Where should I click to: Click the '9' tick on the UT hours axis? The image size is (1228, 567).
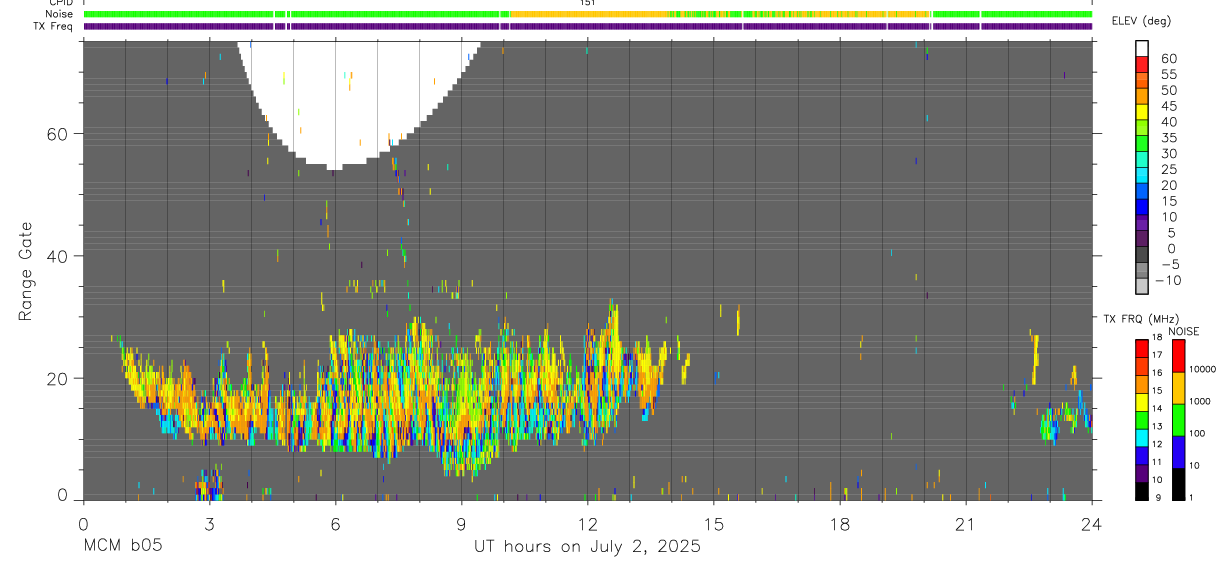(x=461, y=524)
